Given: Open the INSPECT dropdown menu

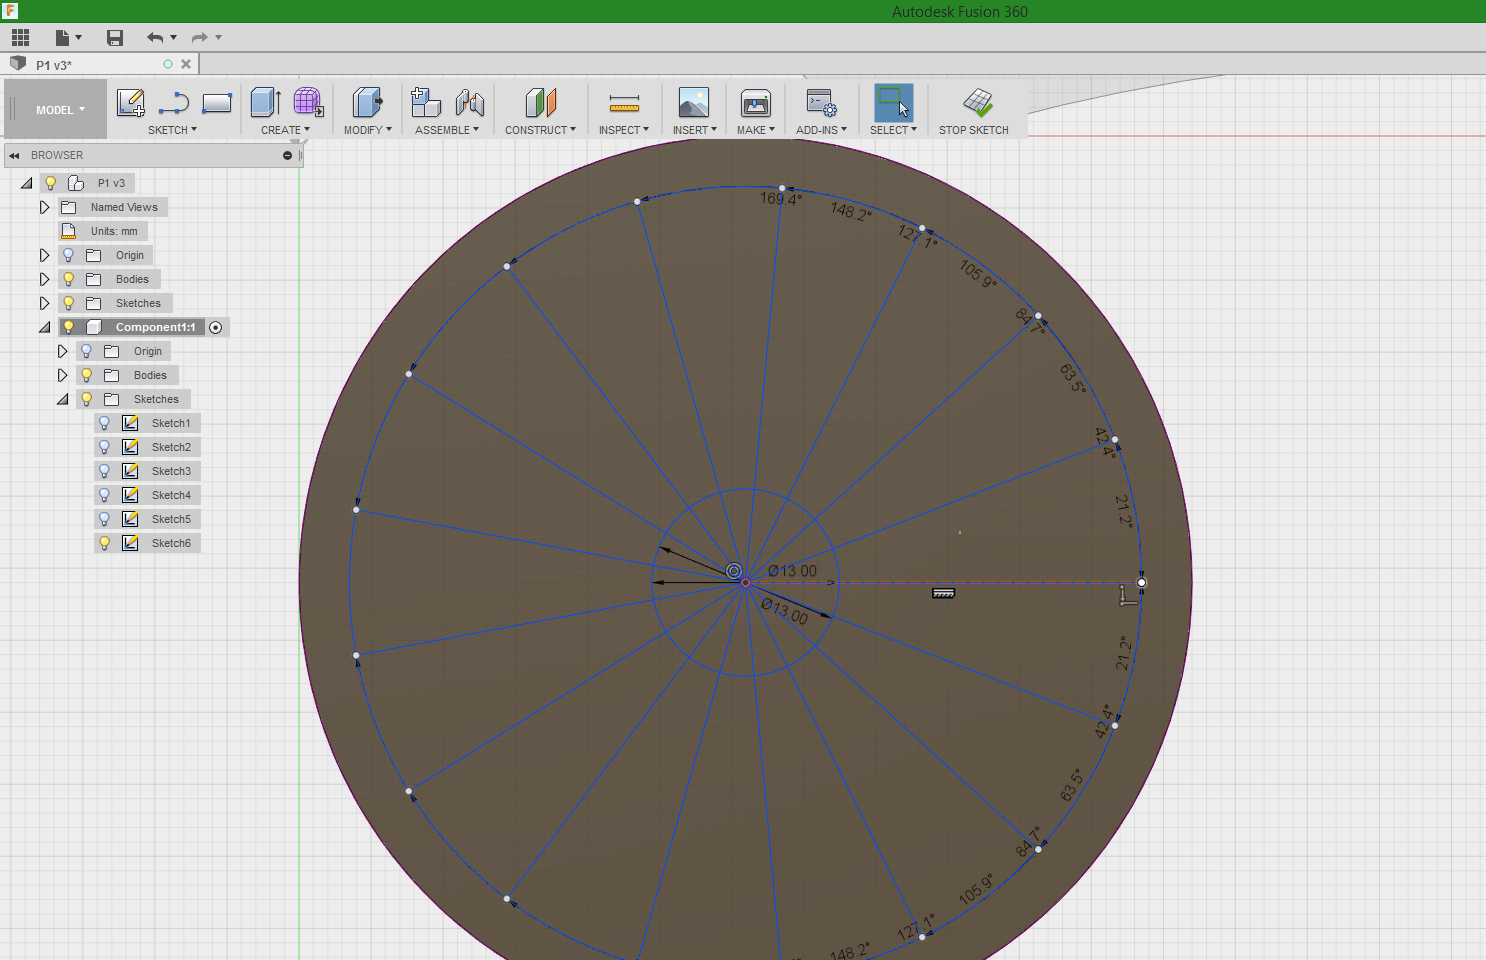Looking at the screenshot, I should pos(623,130).
